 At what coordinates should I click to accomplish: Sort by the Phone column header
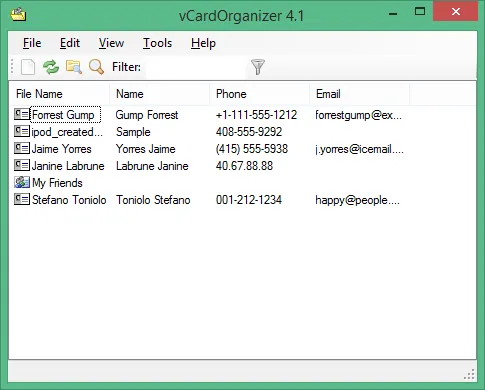coord(259,94)
